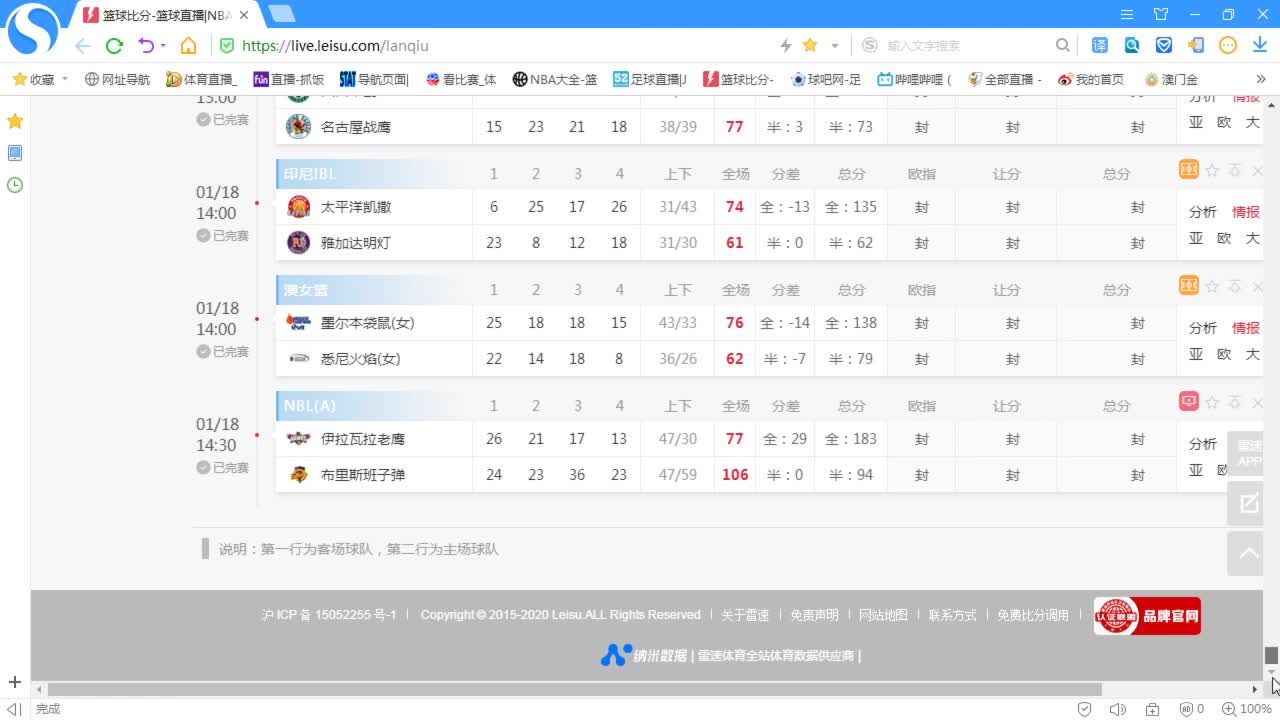The height and width of the screenshot is (720, 1280).
Task: Click the 免责声明 footer link
Action: coord(814,615)
